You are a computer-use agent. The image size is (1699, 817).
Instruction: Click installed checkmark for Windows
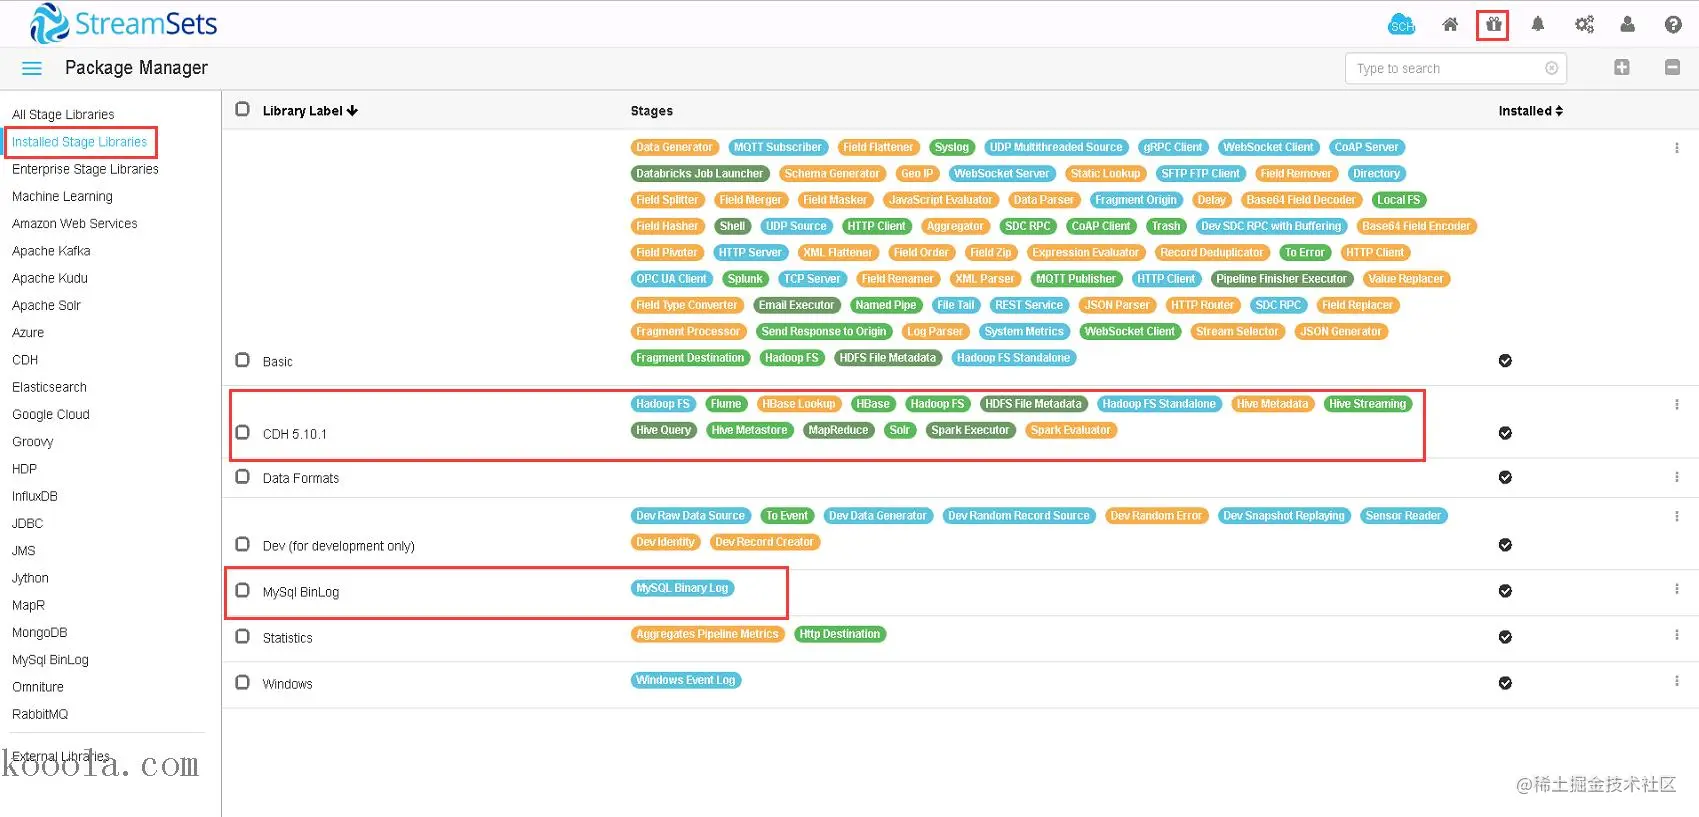click(x=1505, y=683)
